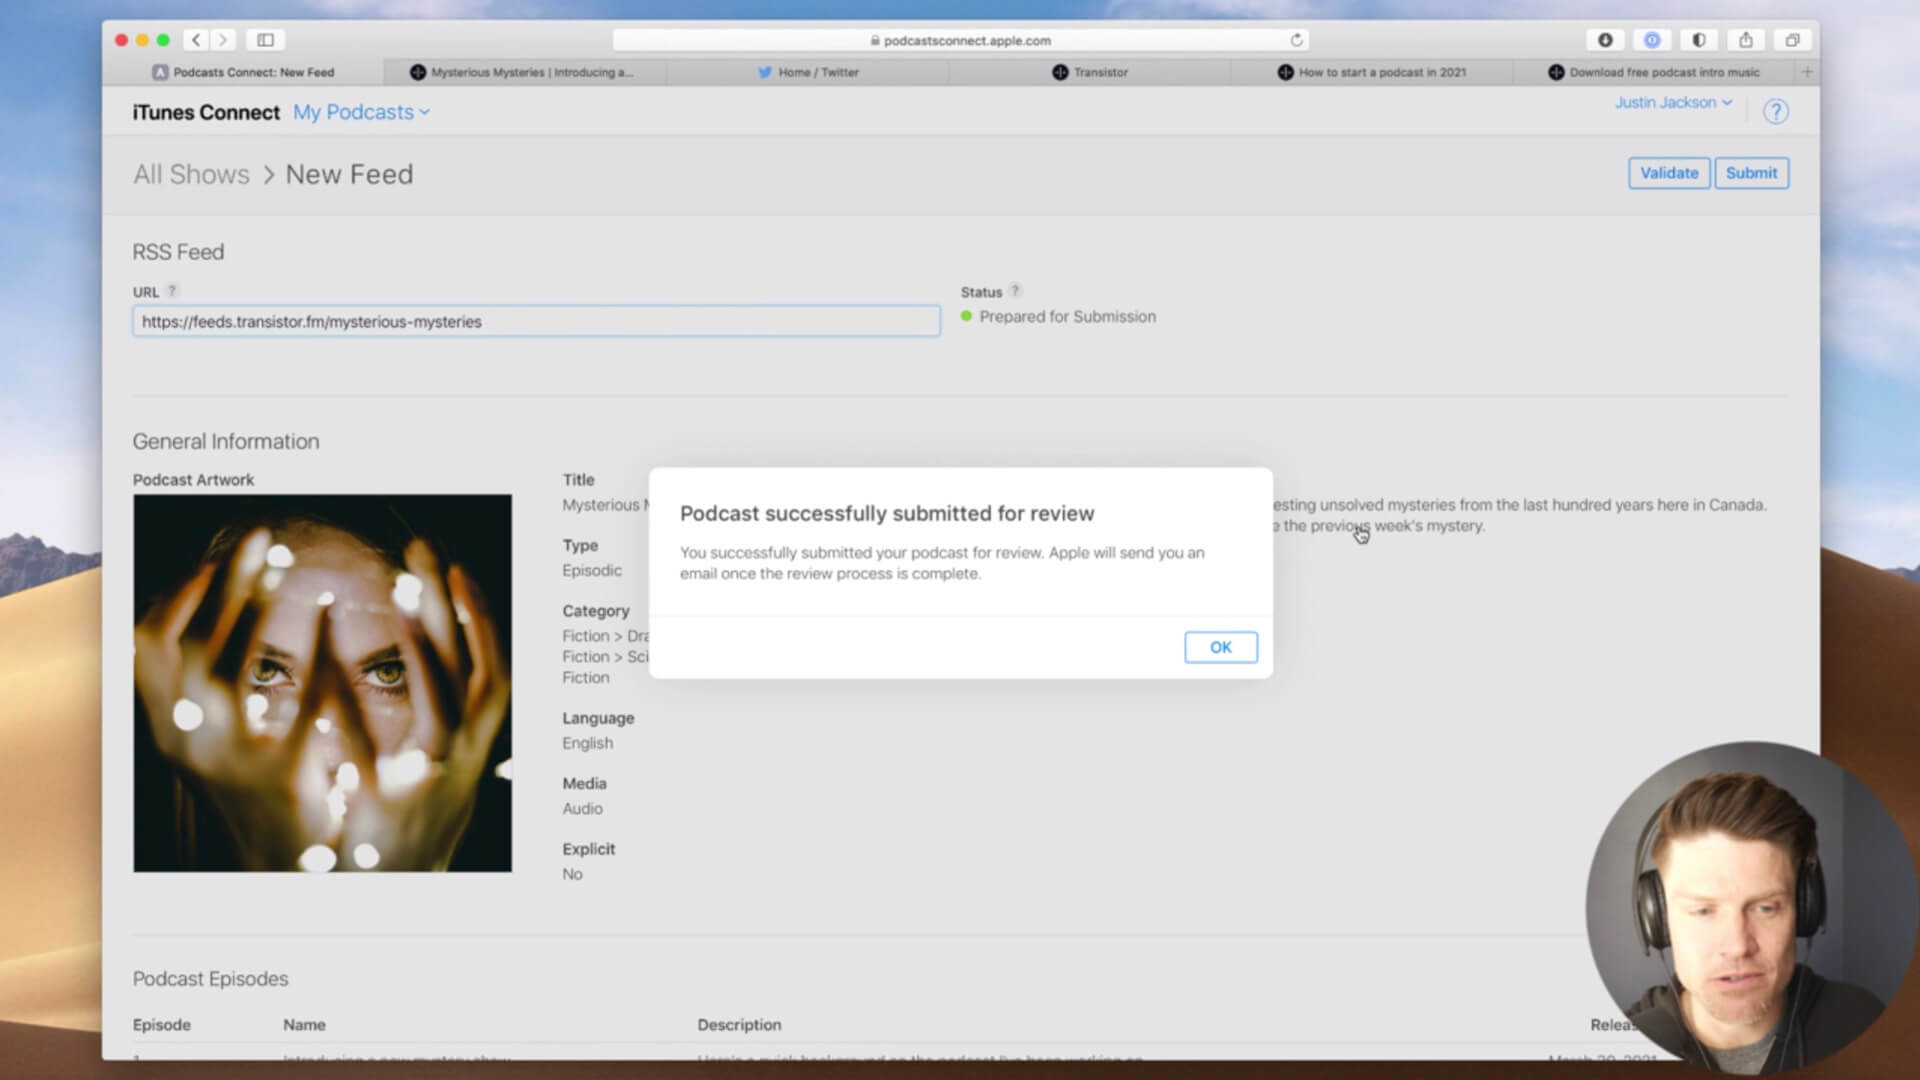Click the URL field help question mark
This screenshot has width=1920, height=1080.
tap(172, 291)
